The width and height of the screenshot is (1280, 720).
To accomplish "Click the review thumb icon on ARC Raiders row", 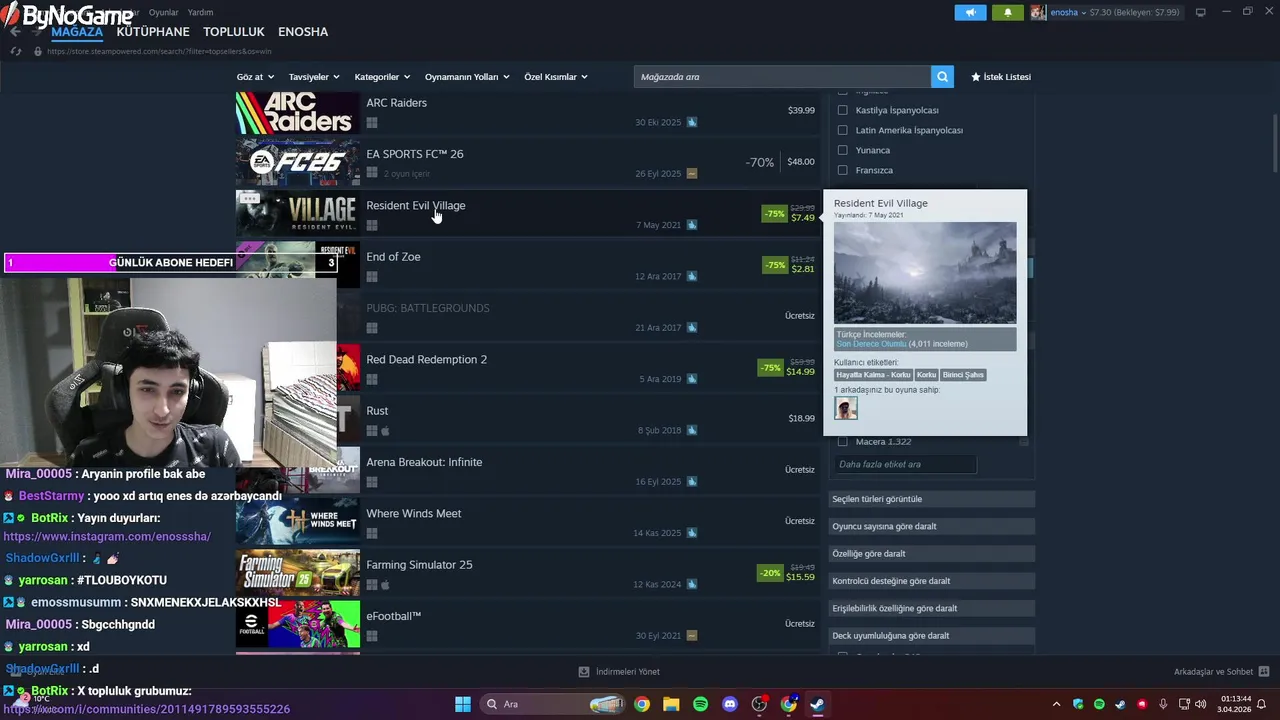I will 692,122.
